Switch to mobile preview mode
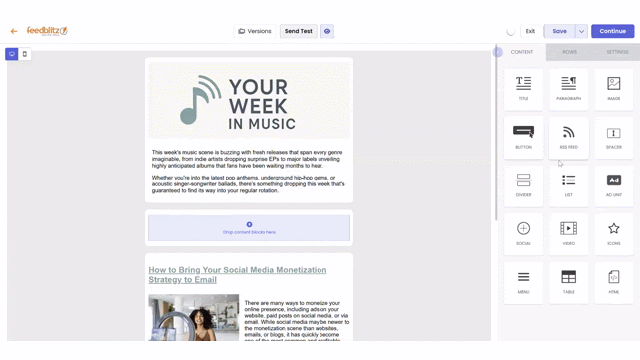The image size is (640, 360). coord(25,54)
